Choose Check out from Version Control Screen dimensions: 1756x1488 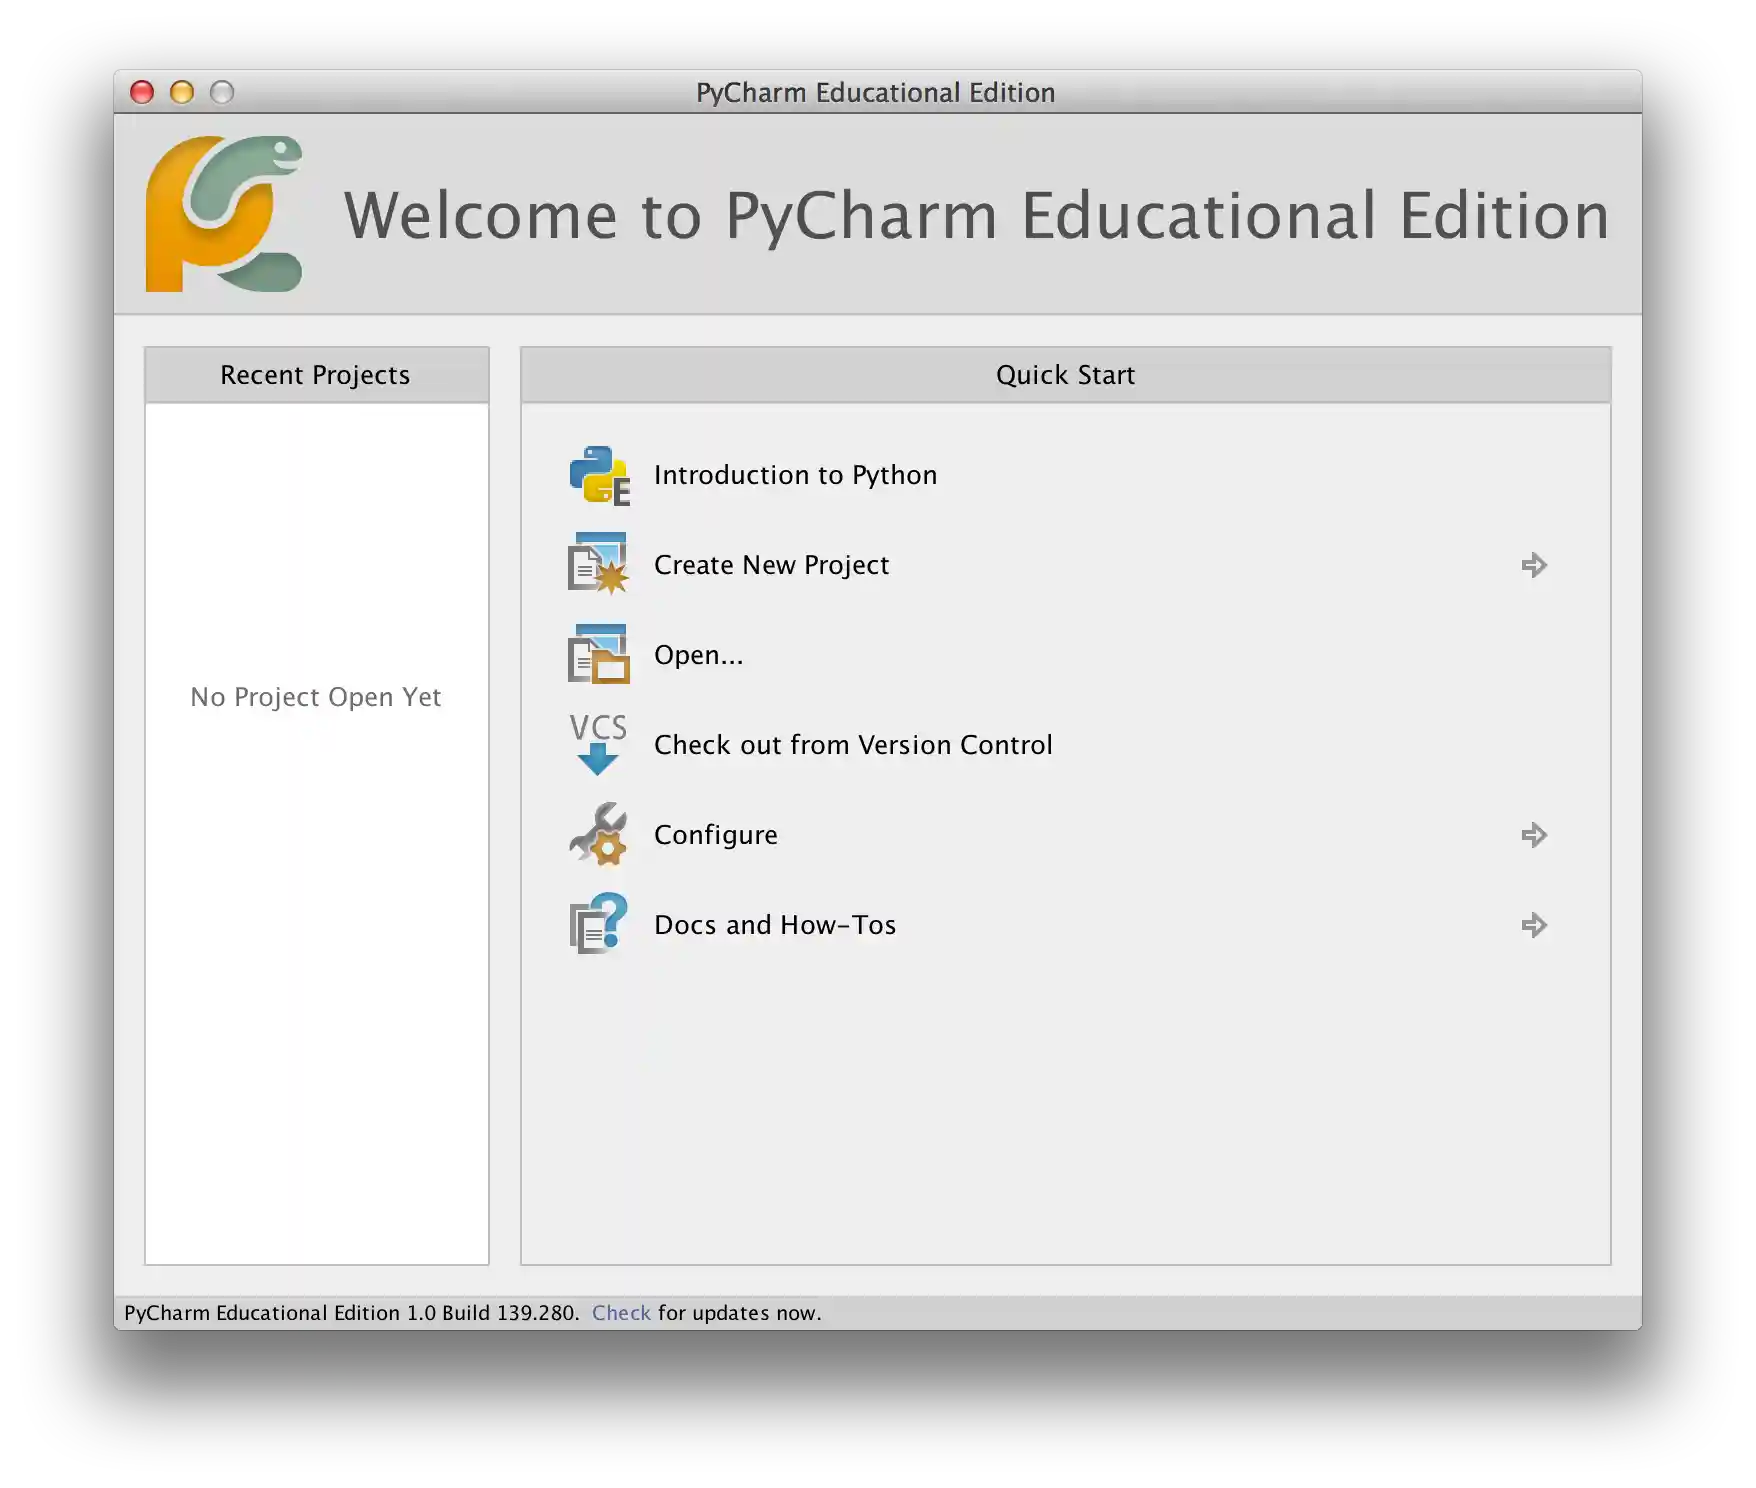click(852, 744)
